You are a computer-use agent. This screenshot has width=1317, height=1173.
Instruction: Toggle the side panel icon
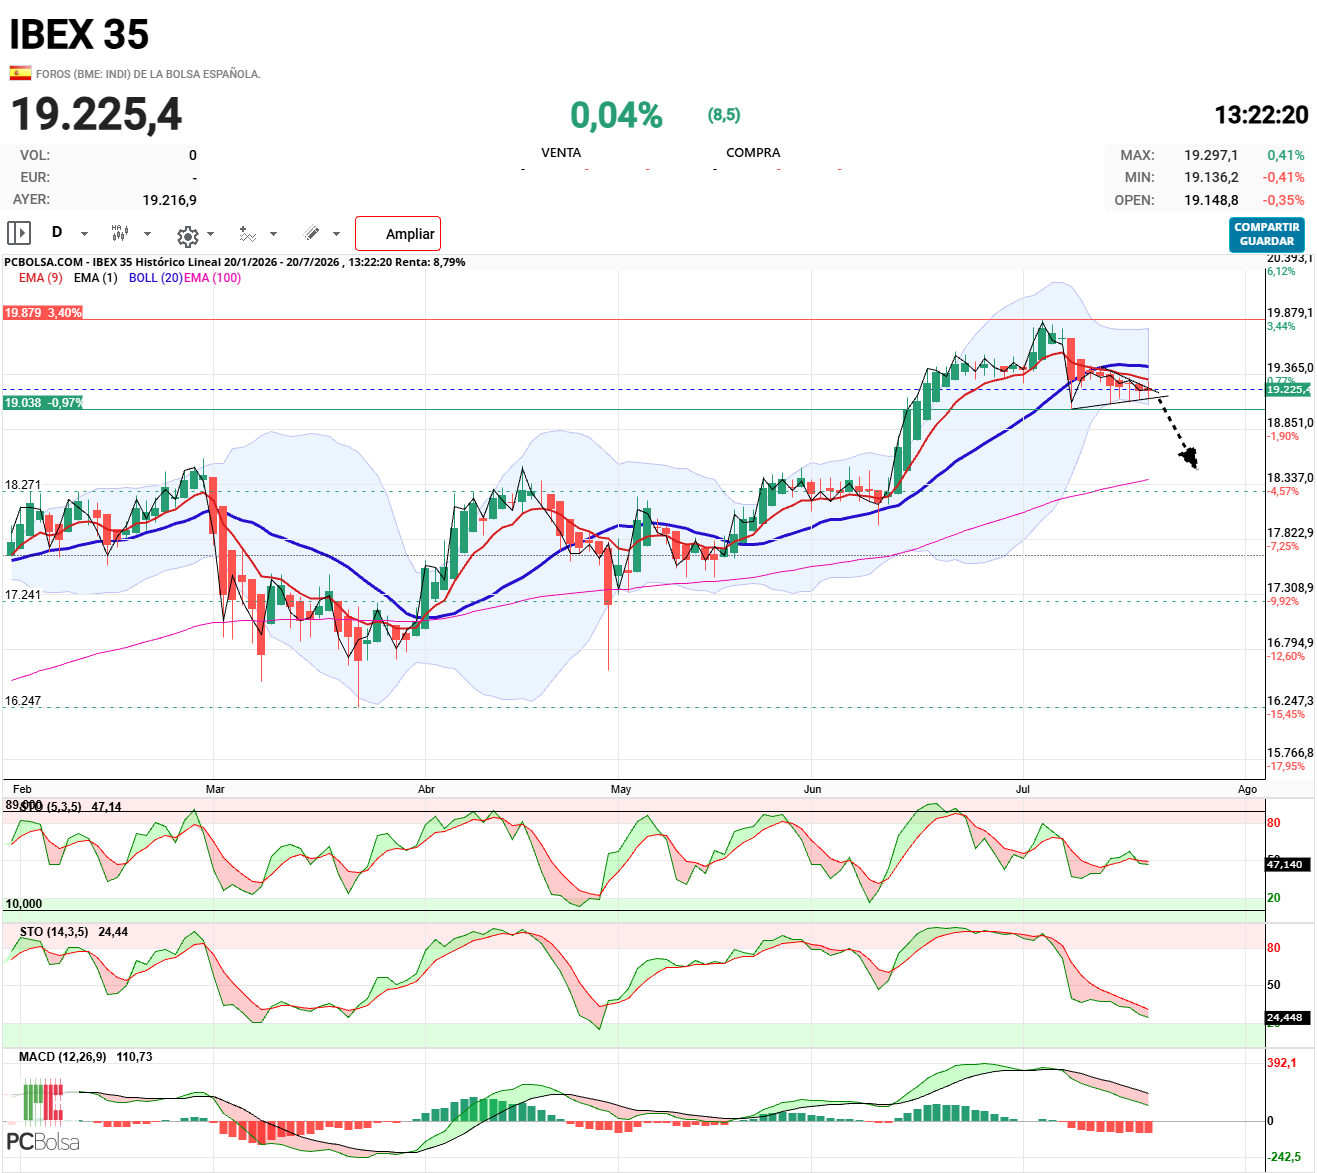pyautogui.click(x=19, y=233)
